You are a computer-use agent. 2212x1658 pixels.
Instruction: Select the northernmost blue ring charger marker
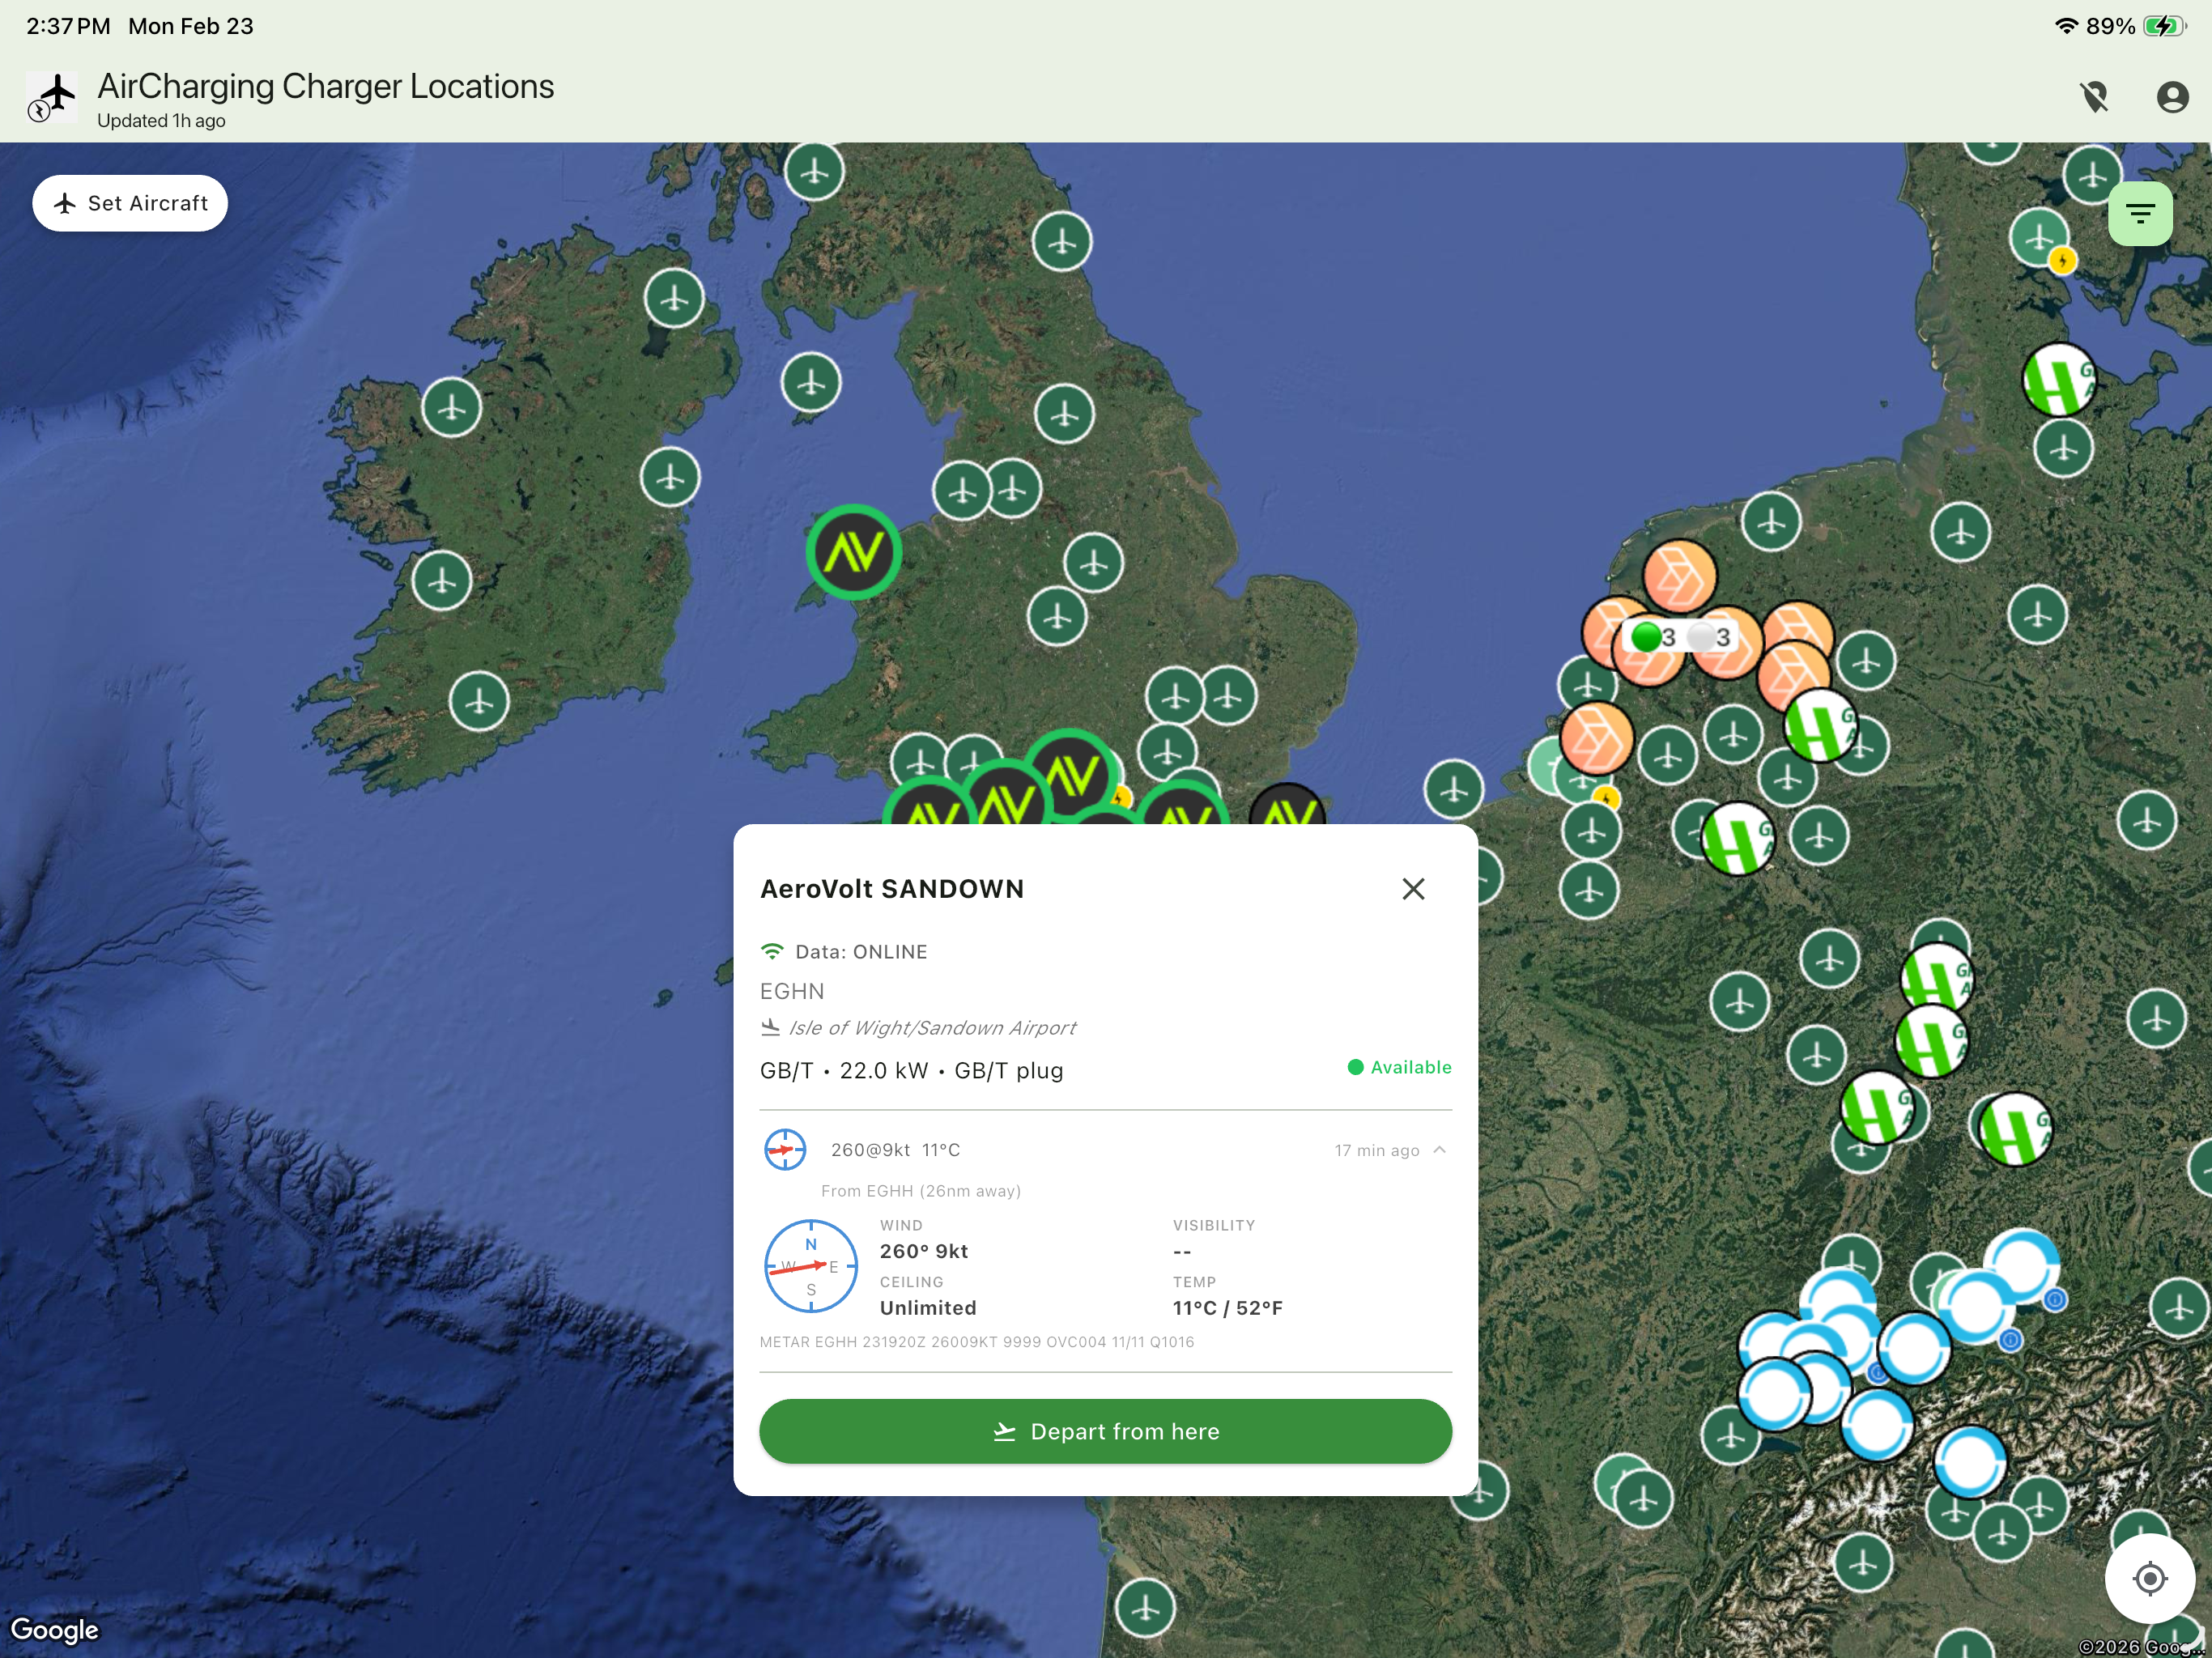(x=2022, y=1265)
